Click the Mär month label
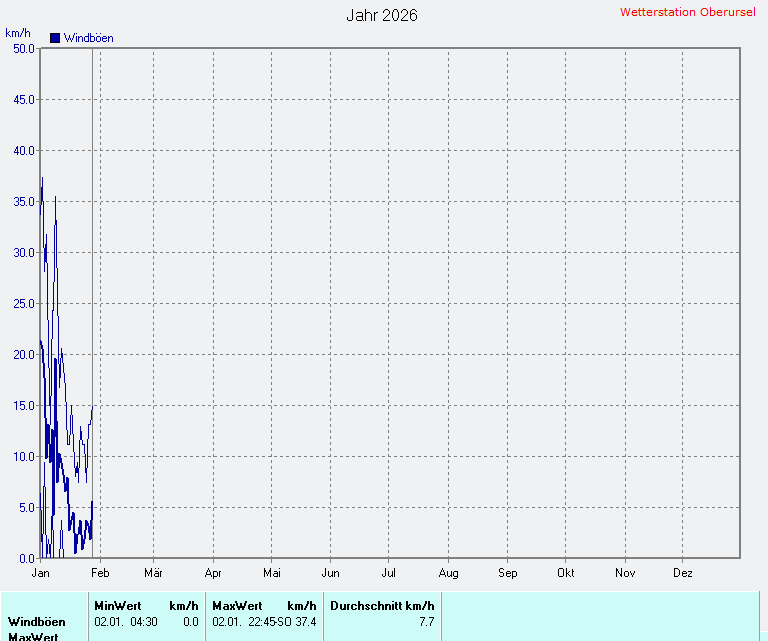The image size is (768, 641). (154, 573)
